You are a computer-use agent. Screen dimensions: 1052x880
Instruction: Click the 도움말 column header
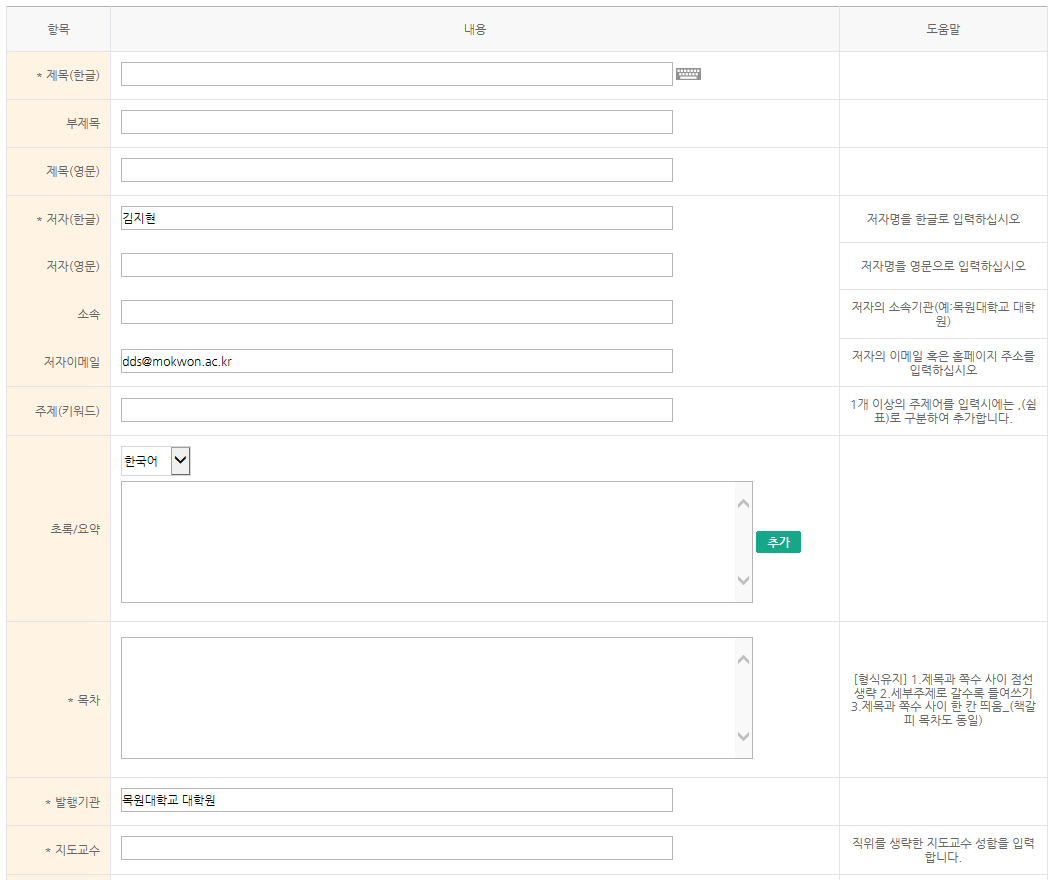[942, 29]
